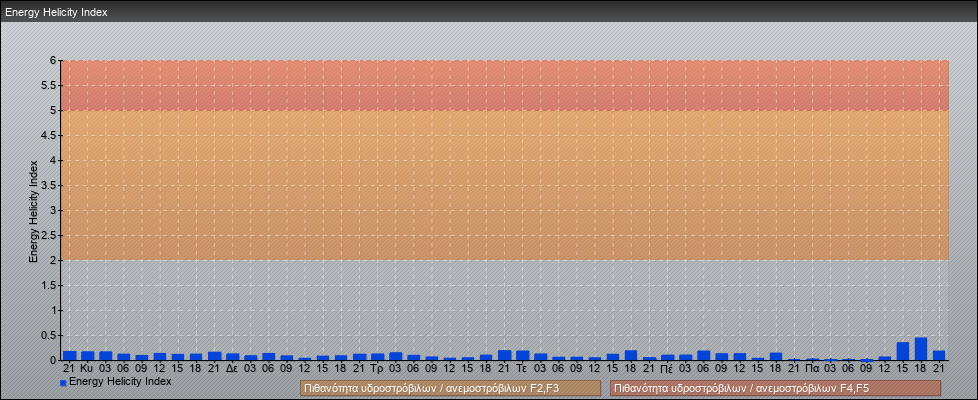Screen dimensions: 978x400
Task: Select the F4,F5 tornado probability legend box
Action: click(x=775, y=388)
